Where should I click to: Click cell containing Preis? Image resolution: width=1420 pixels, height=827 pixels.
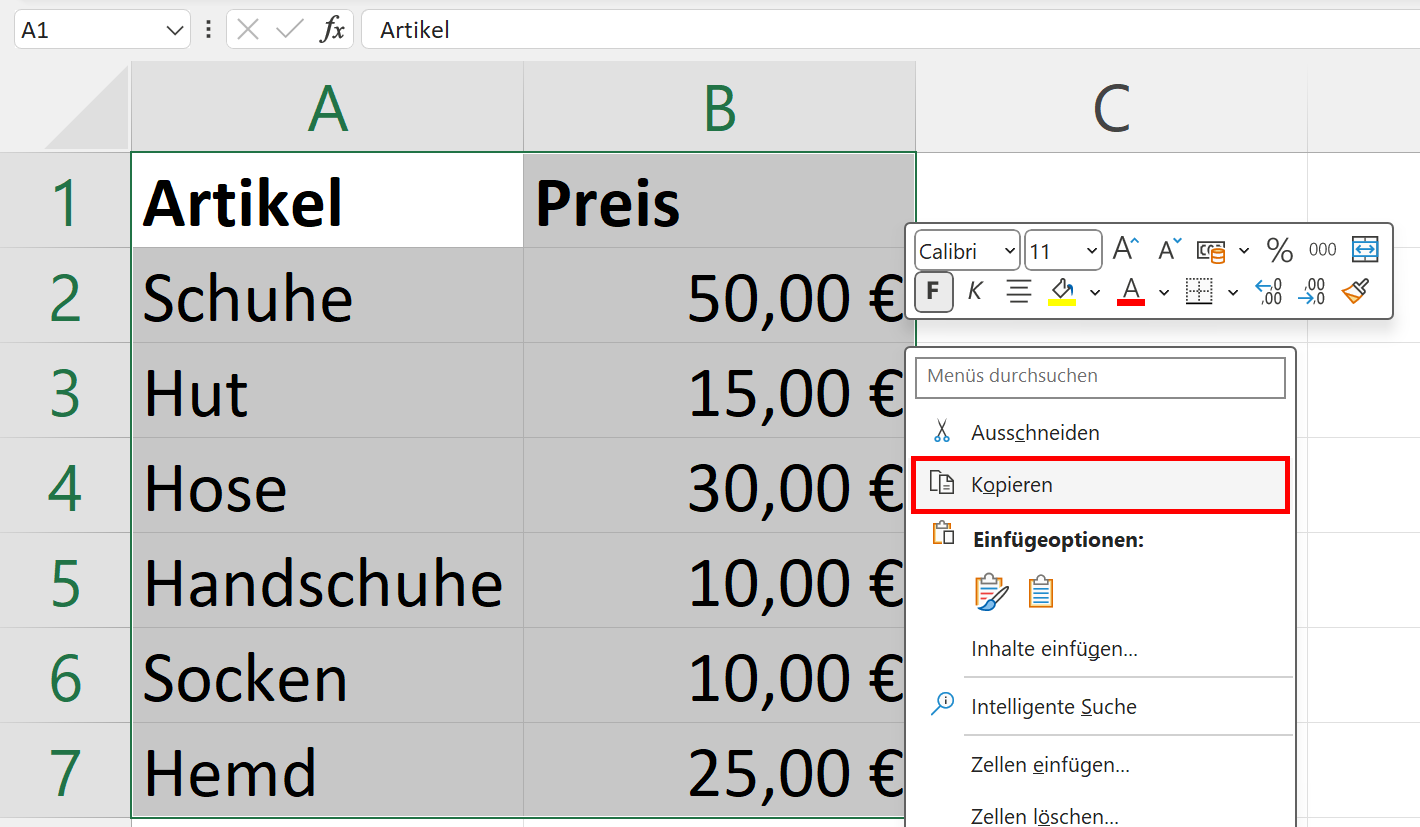[719, 200]
